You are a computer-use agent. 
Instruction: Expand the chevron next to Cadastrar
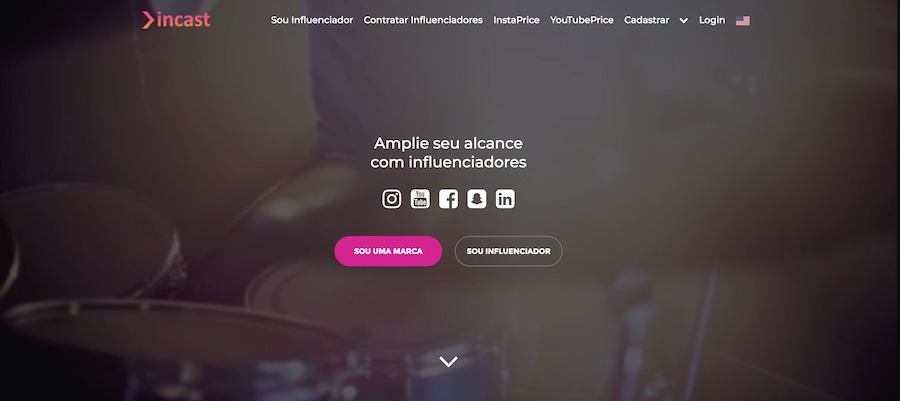684,21
